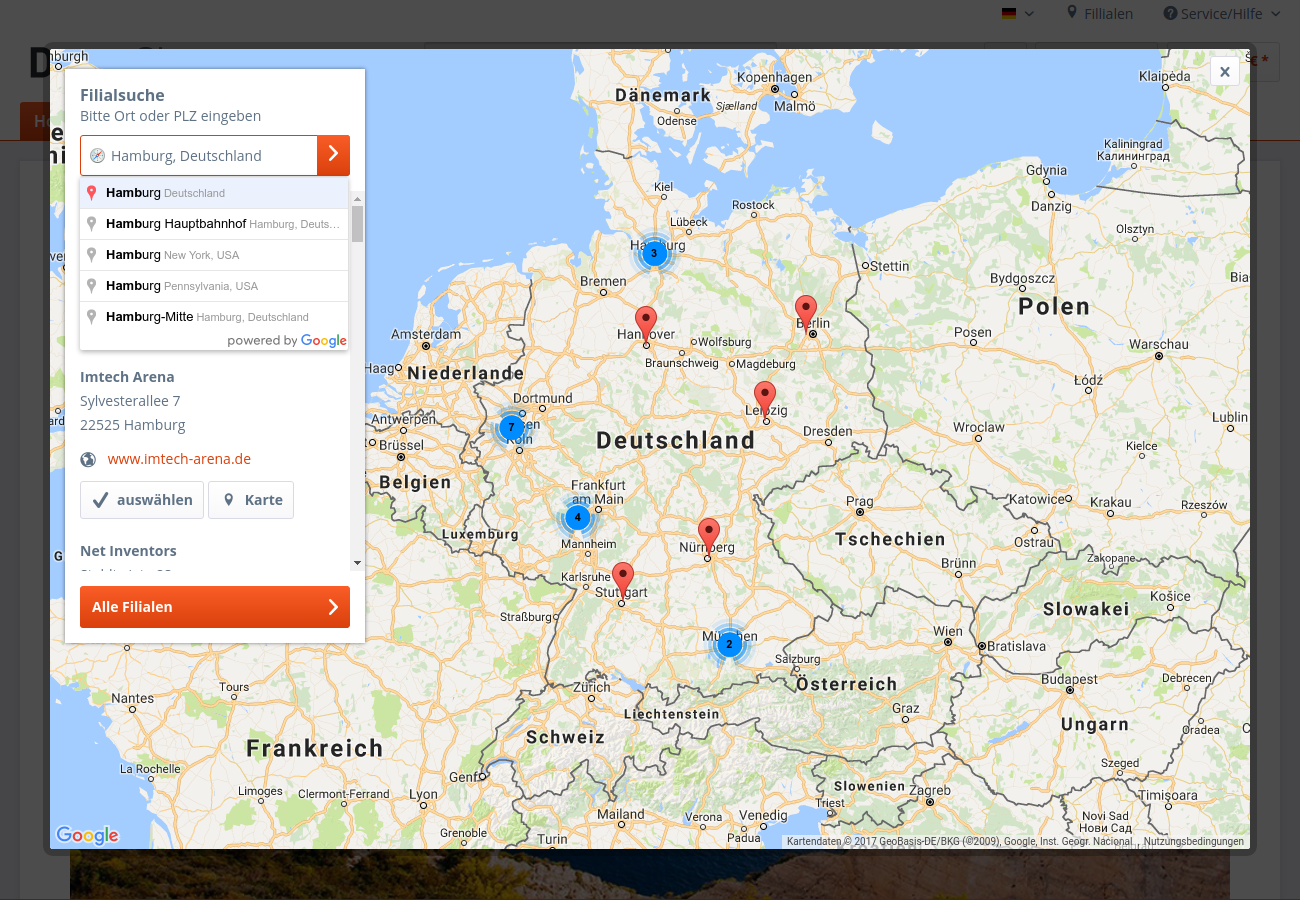The height and width of the screenshot is (900, 1300).
Task: Click the scrollbar up arrow in results list
Action: 358,199
